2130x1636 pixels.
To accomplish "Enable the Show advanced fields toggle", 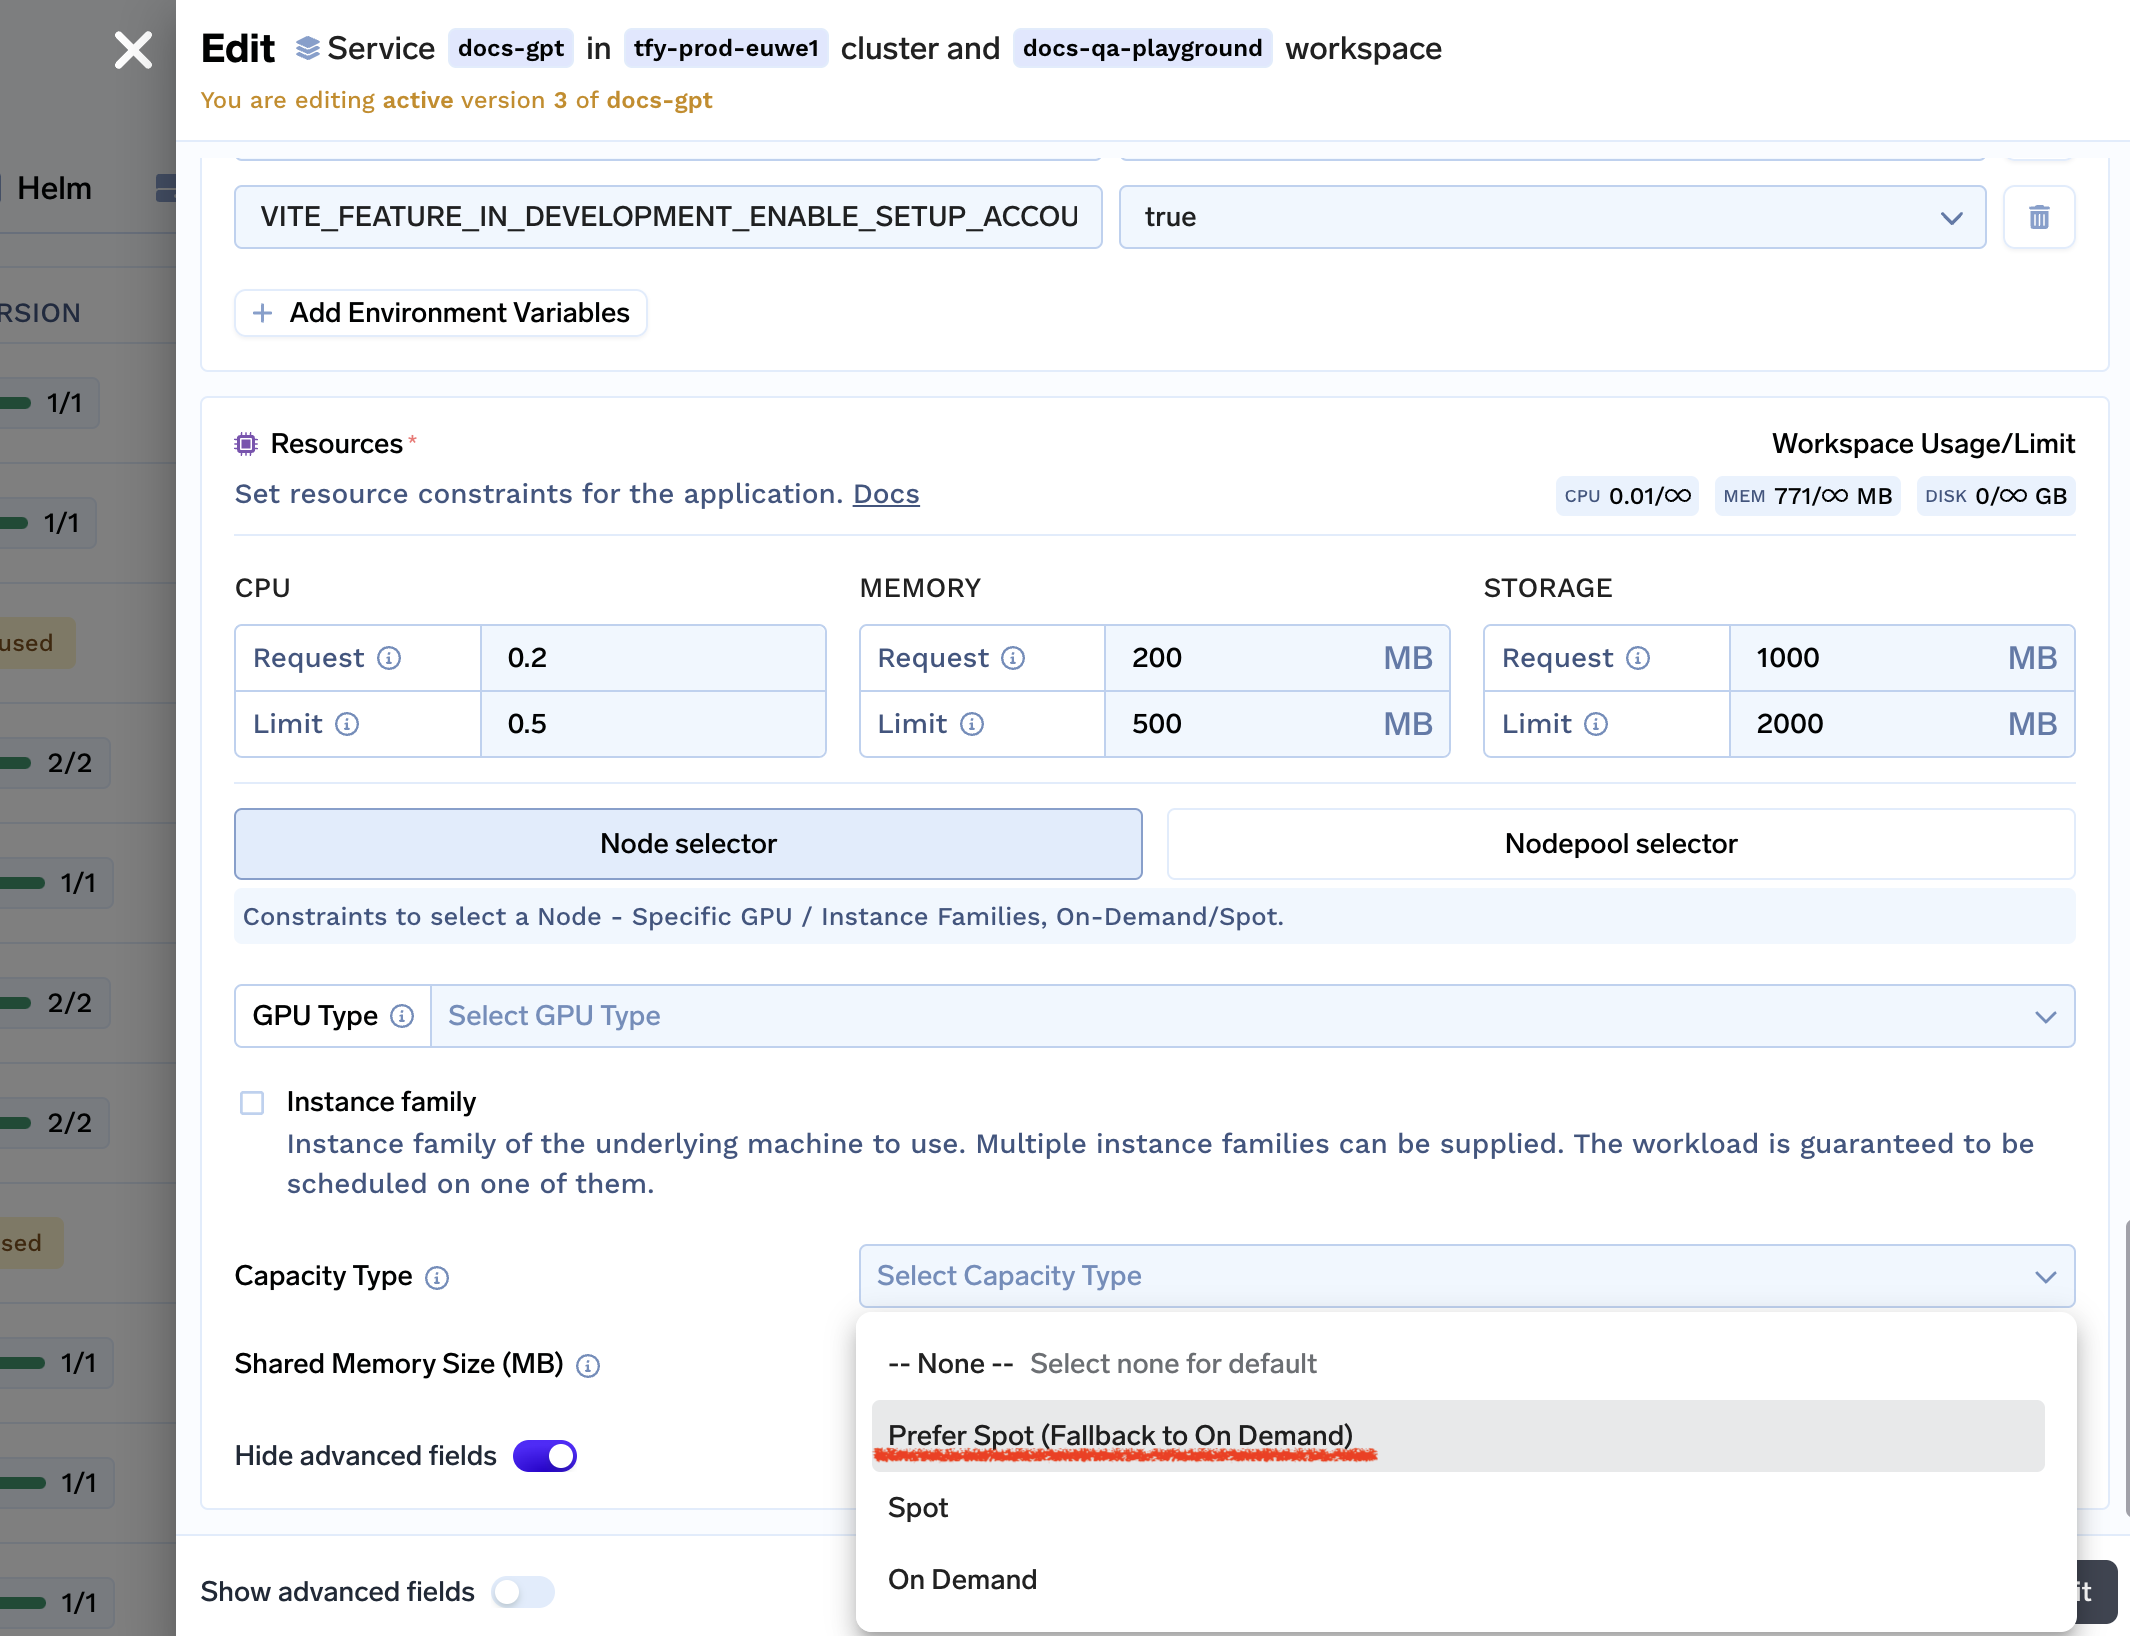I will point(522,1591).
